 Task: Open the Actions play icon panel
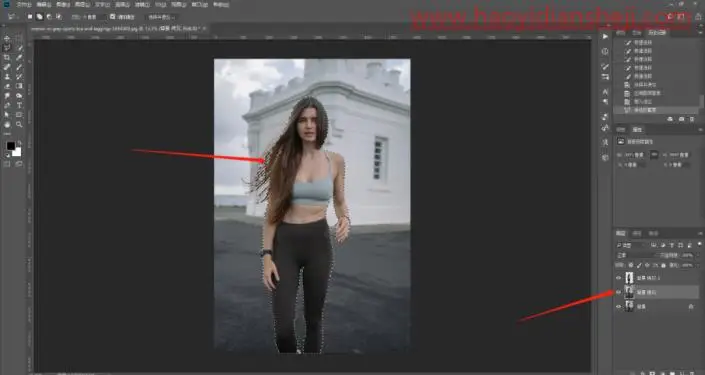(605, 36)
